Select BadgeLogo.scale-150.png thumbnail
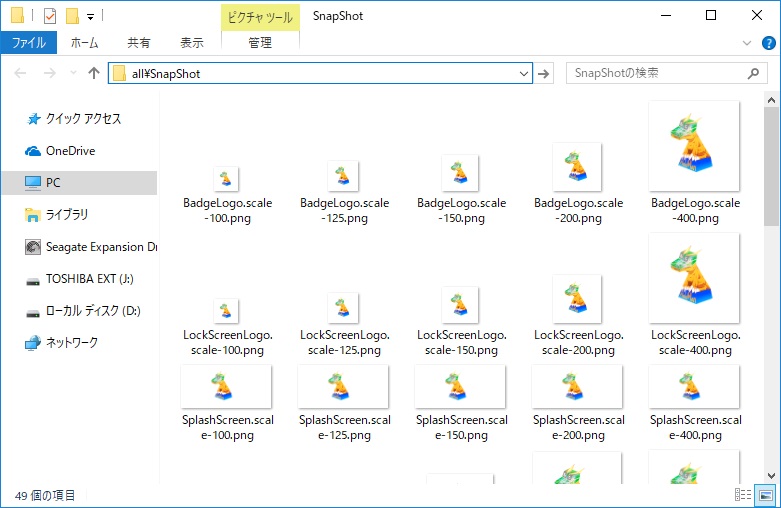The height and width of the screenshot is (508, 781). [460, 173]
